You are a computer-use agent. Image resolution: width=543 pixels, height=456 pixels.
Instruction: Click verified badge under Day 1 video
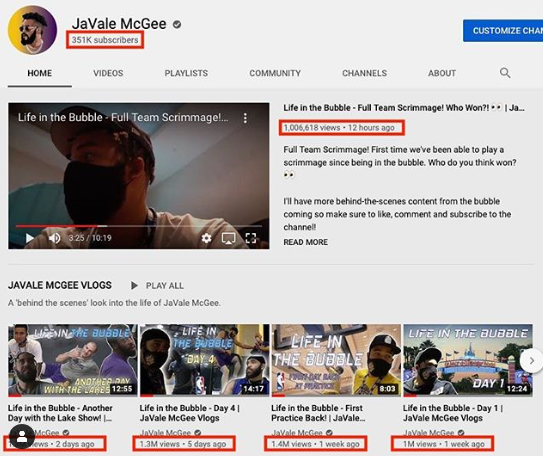461,432
